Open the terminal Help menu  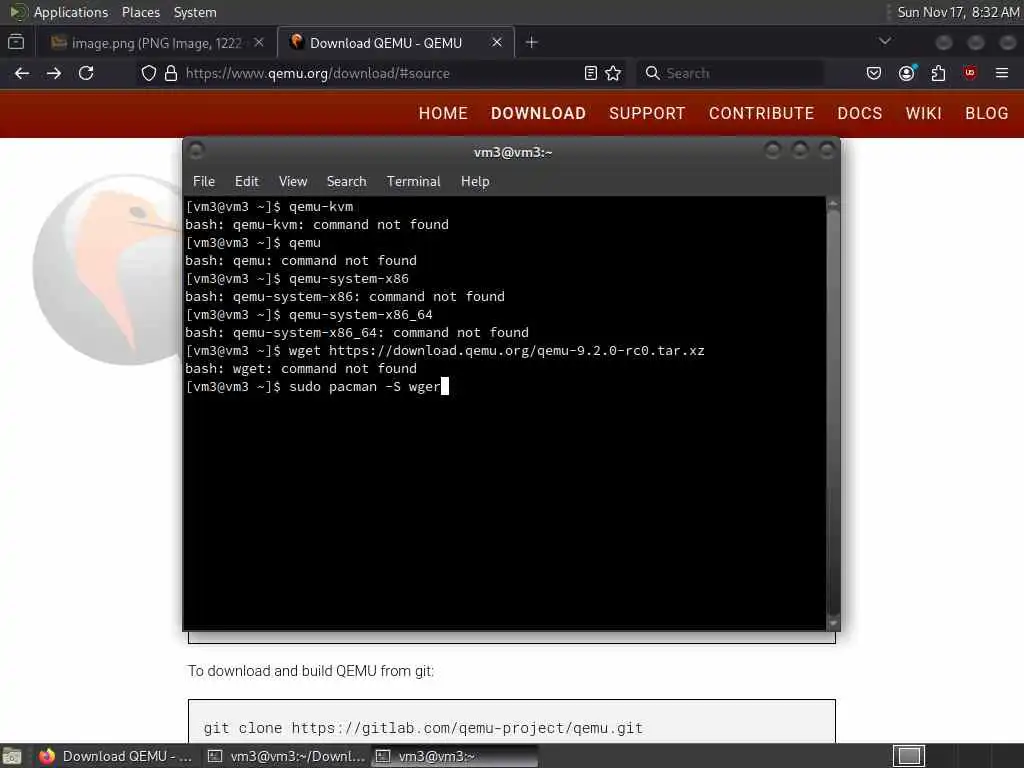tap(475, 182)
